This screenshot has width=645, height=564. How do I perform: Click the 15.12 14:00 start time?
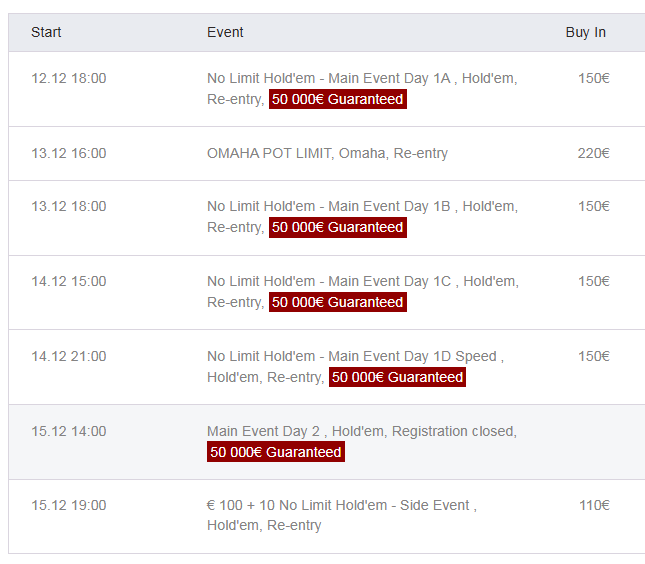(x=68, y=431)
